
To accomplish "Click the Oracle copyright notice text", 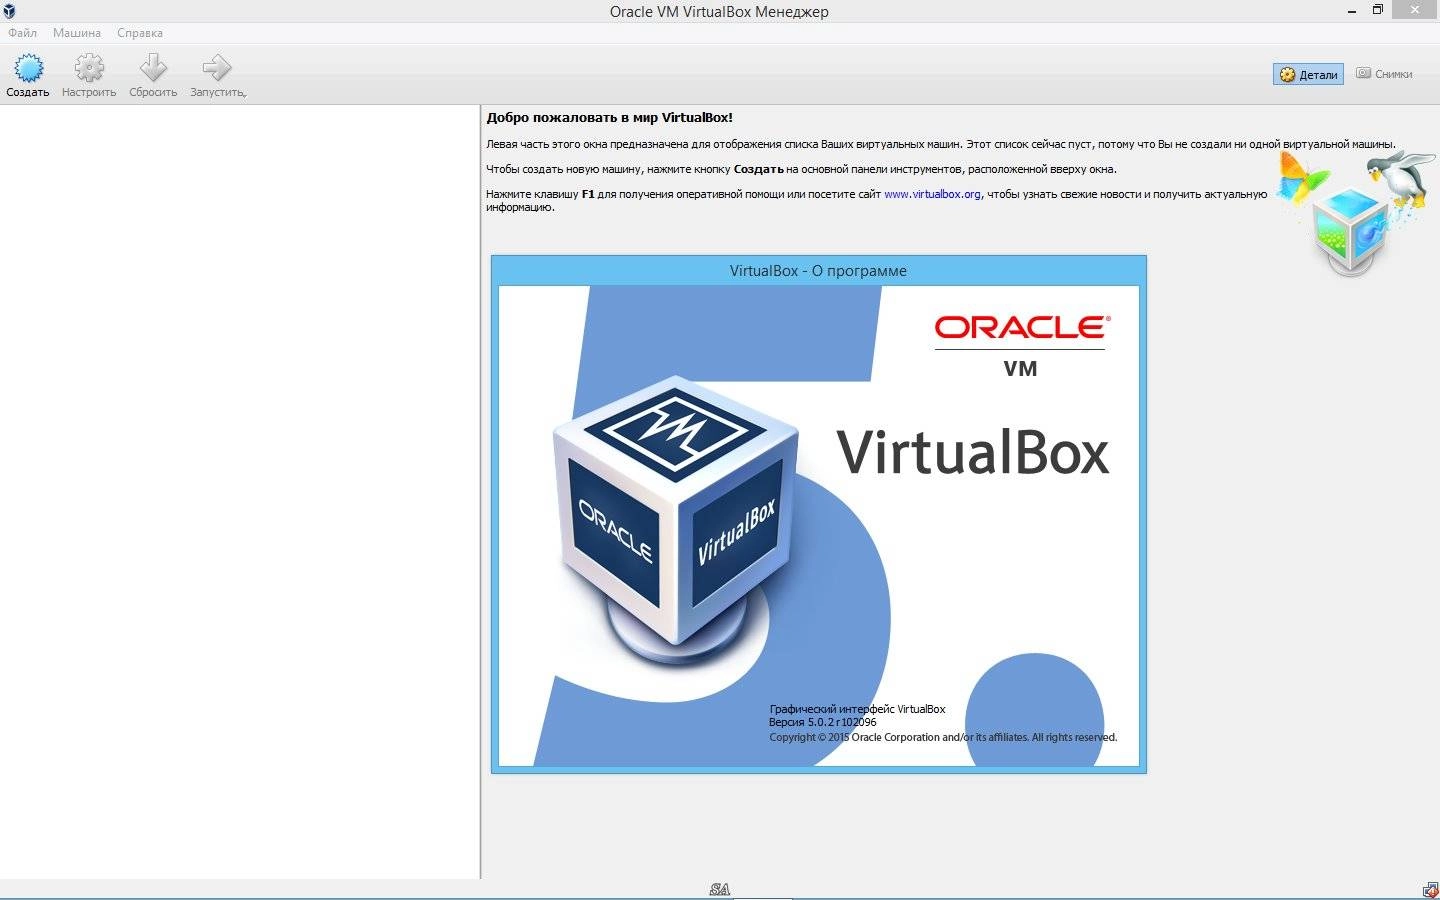I will coord(943,737).
